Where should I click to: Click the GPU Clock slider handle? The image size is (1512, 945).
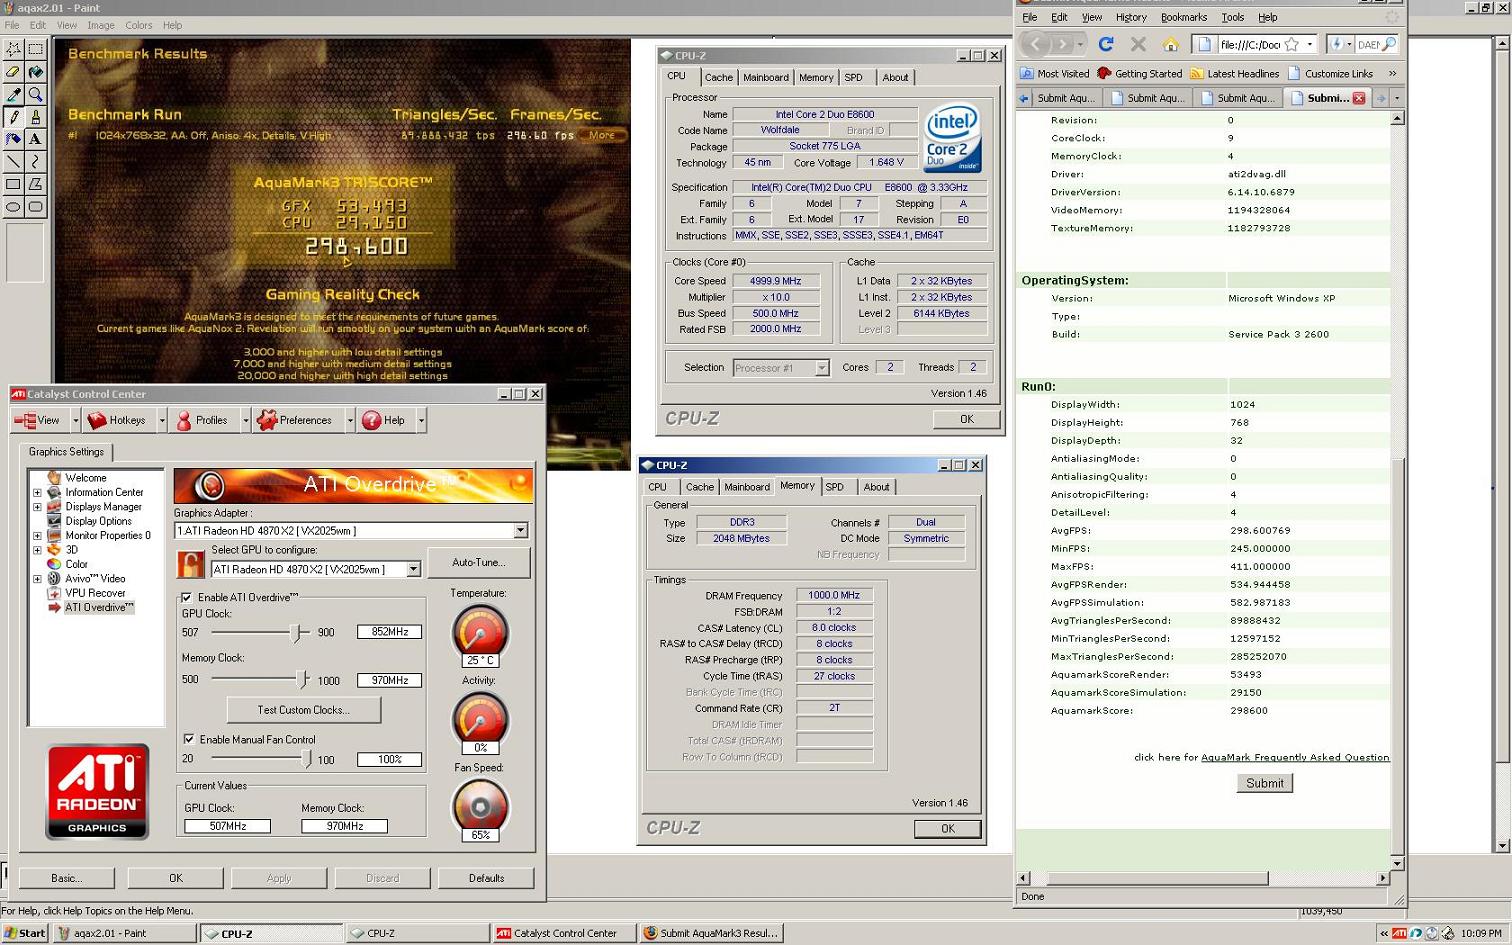pos(295,633)
